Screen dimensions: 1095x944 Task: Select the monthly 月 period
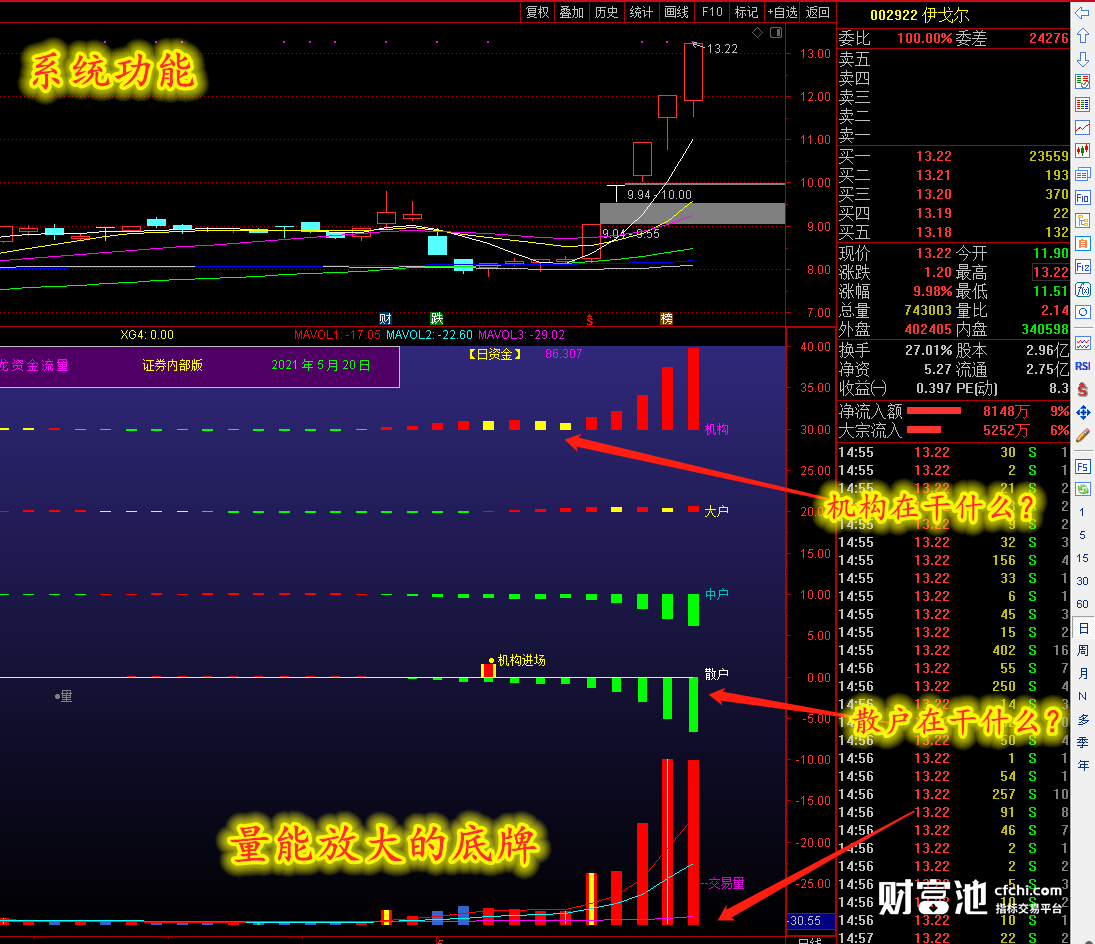[1082, 673]
